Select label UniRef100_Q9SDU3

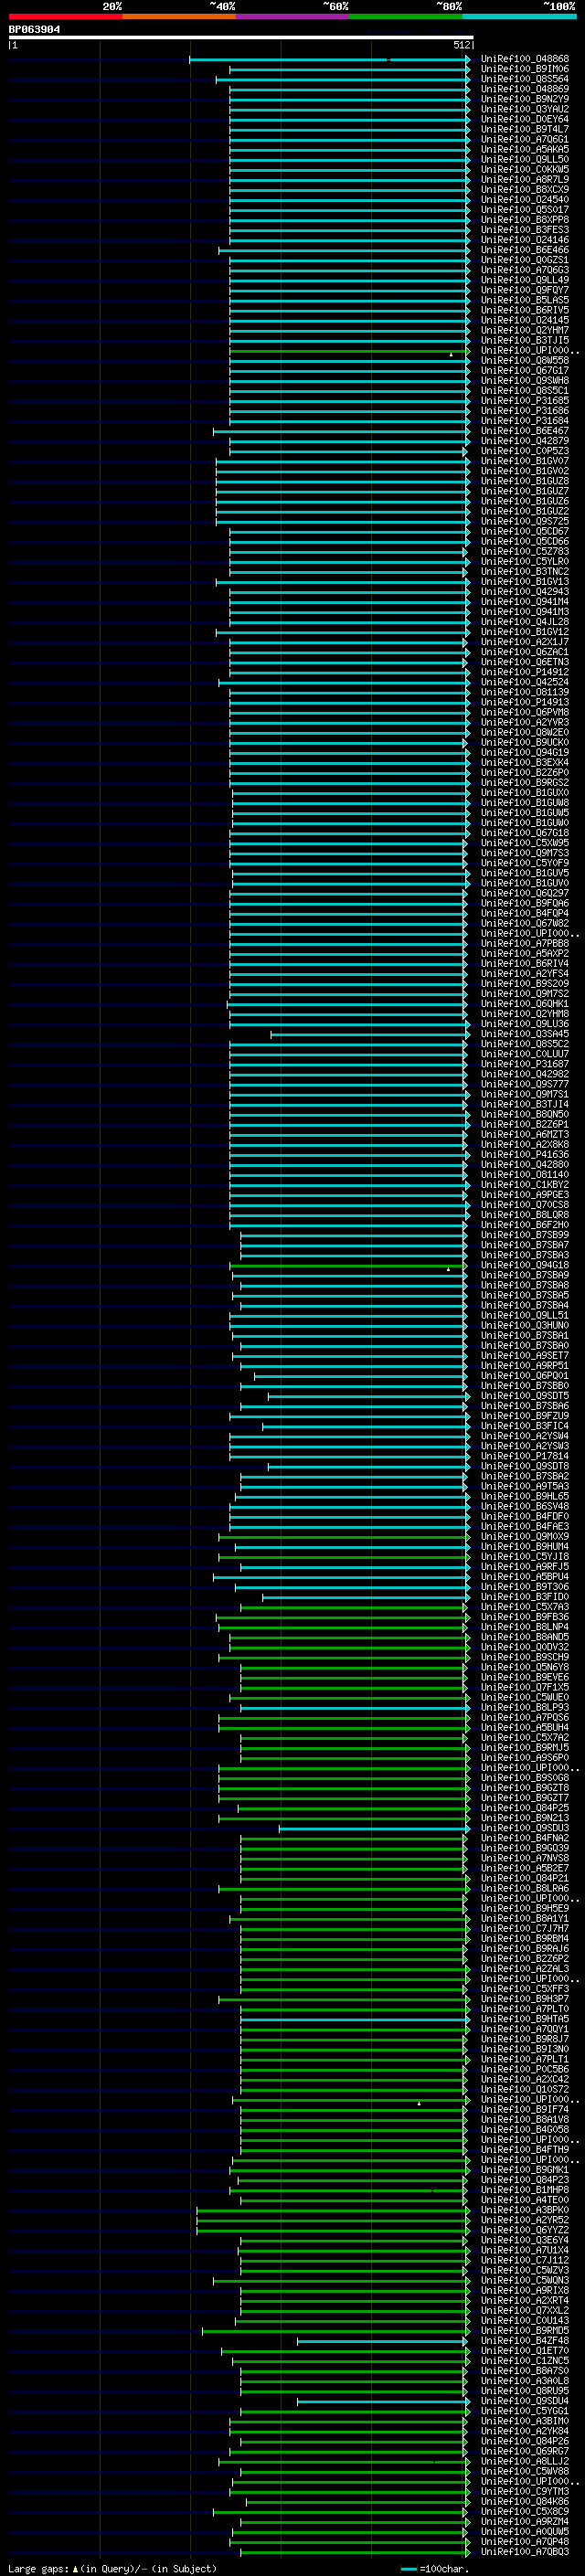point(524,1828)
